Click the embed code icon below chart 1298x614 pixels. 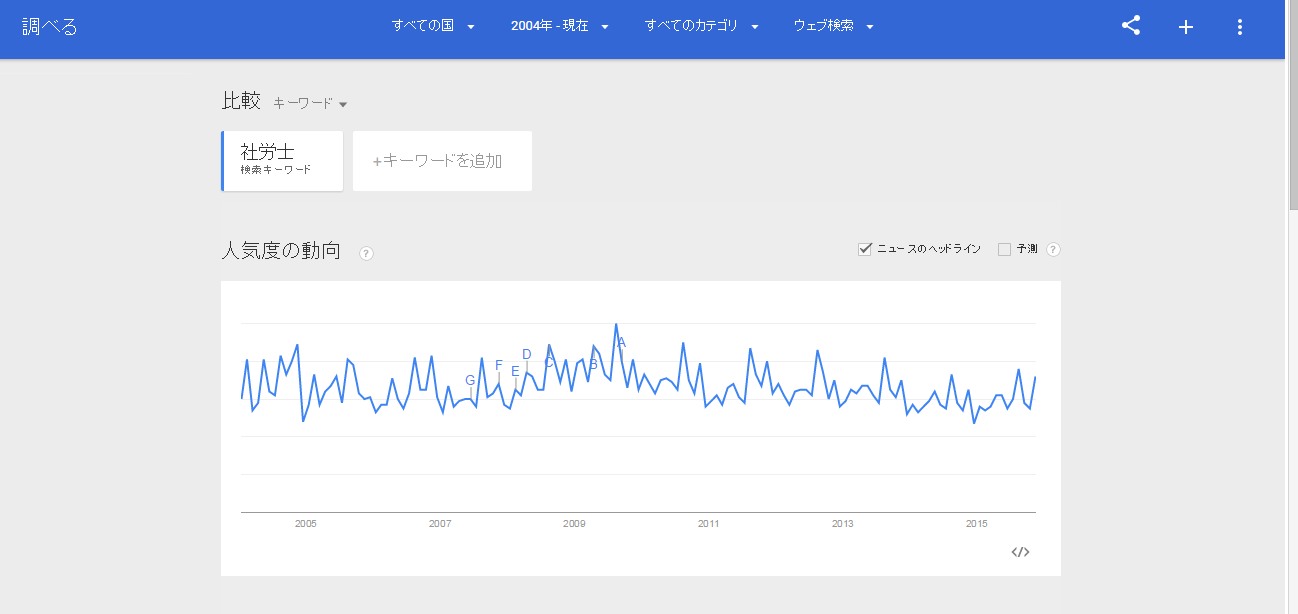click(1020, 551)
